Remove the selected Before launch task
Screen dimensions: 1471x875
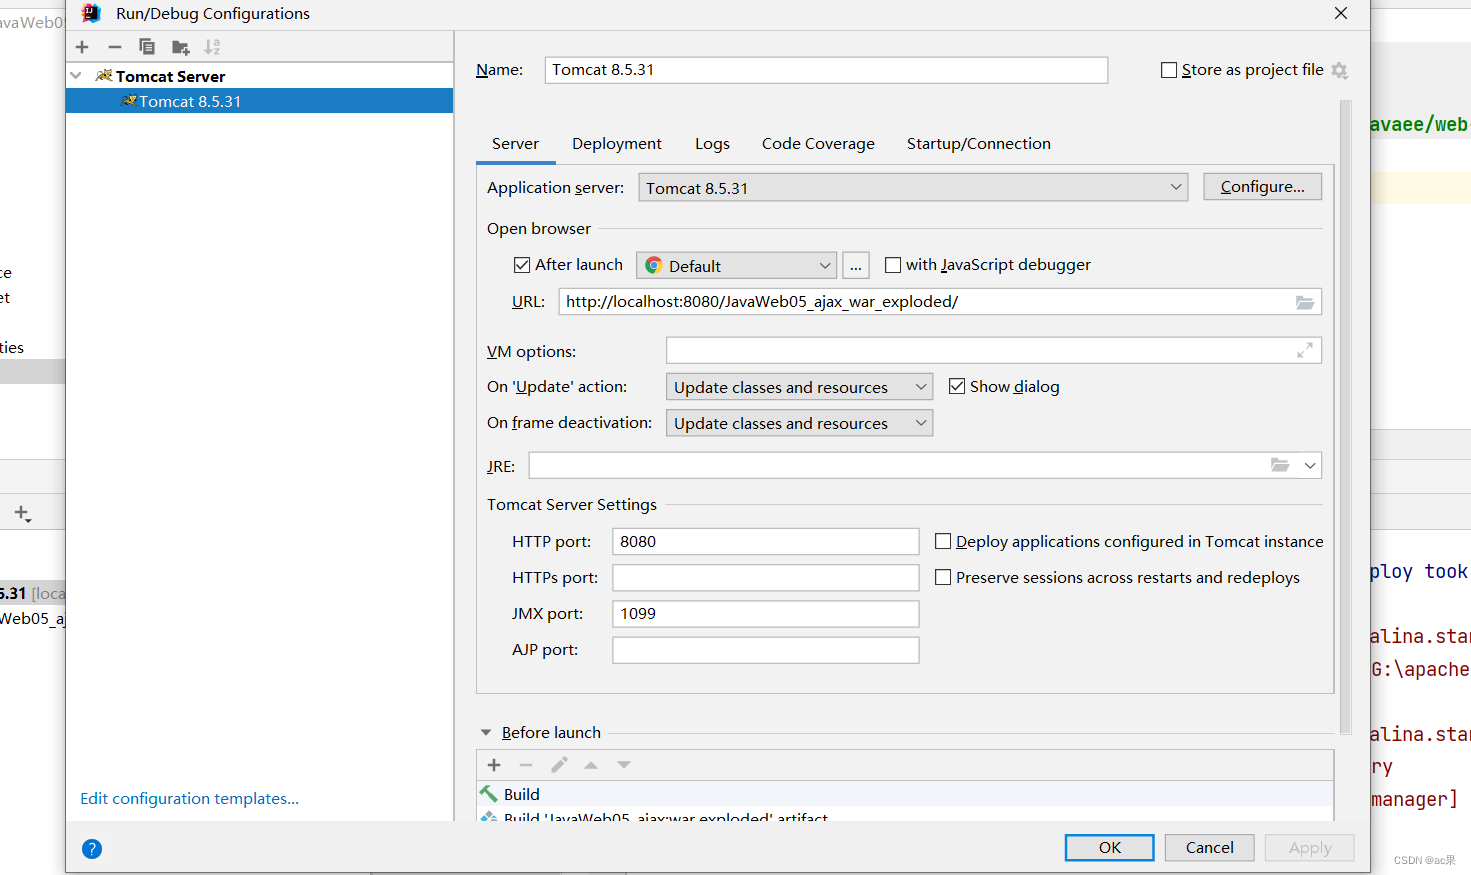tap(526, 765)
